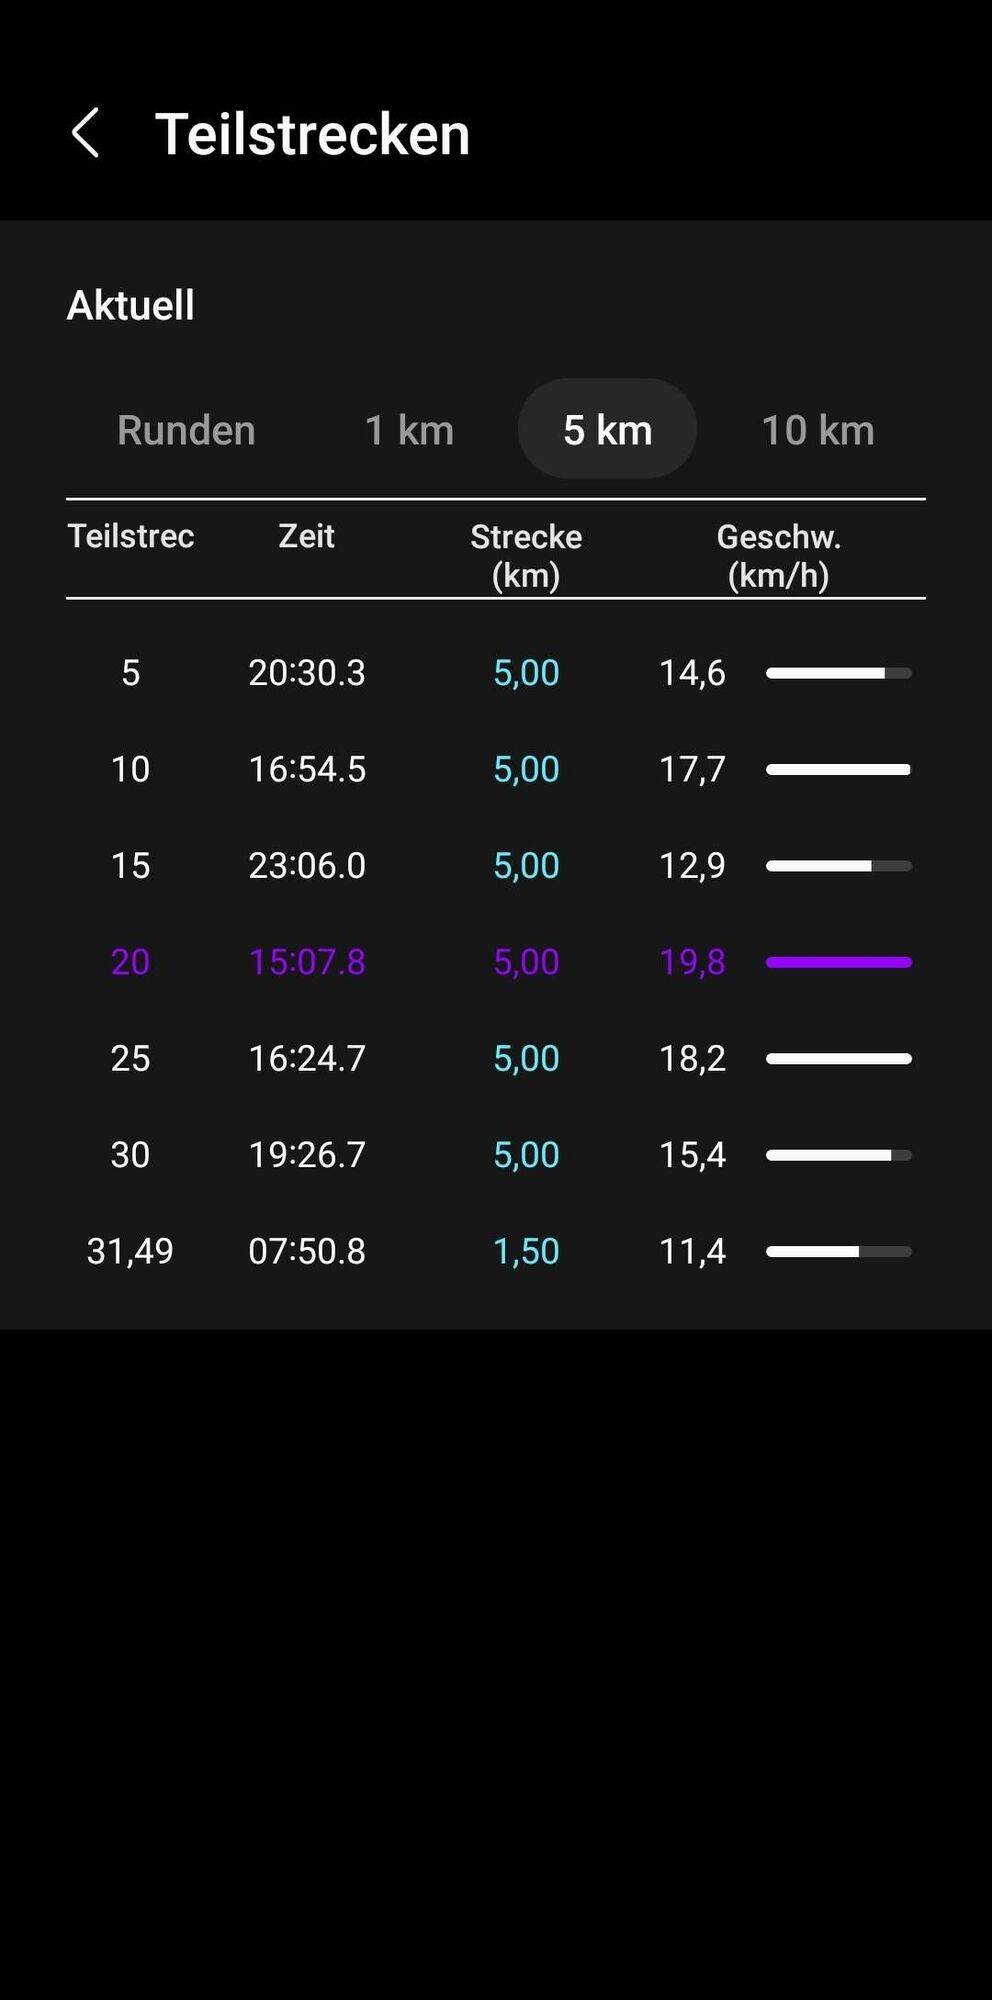Image resolution: width=992 pixels, height=2000 pixels.
Task: Tap the 16:54.5 split time
Action: (307, 769)
